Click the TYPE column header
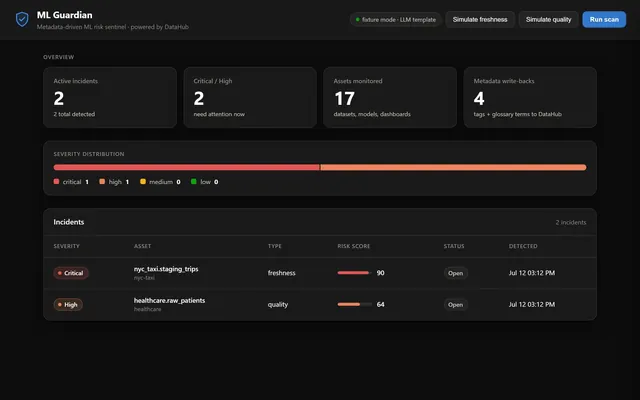 [x=275, y=246]
